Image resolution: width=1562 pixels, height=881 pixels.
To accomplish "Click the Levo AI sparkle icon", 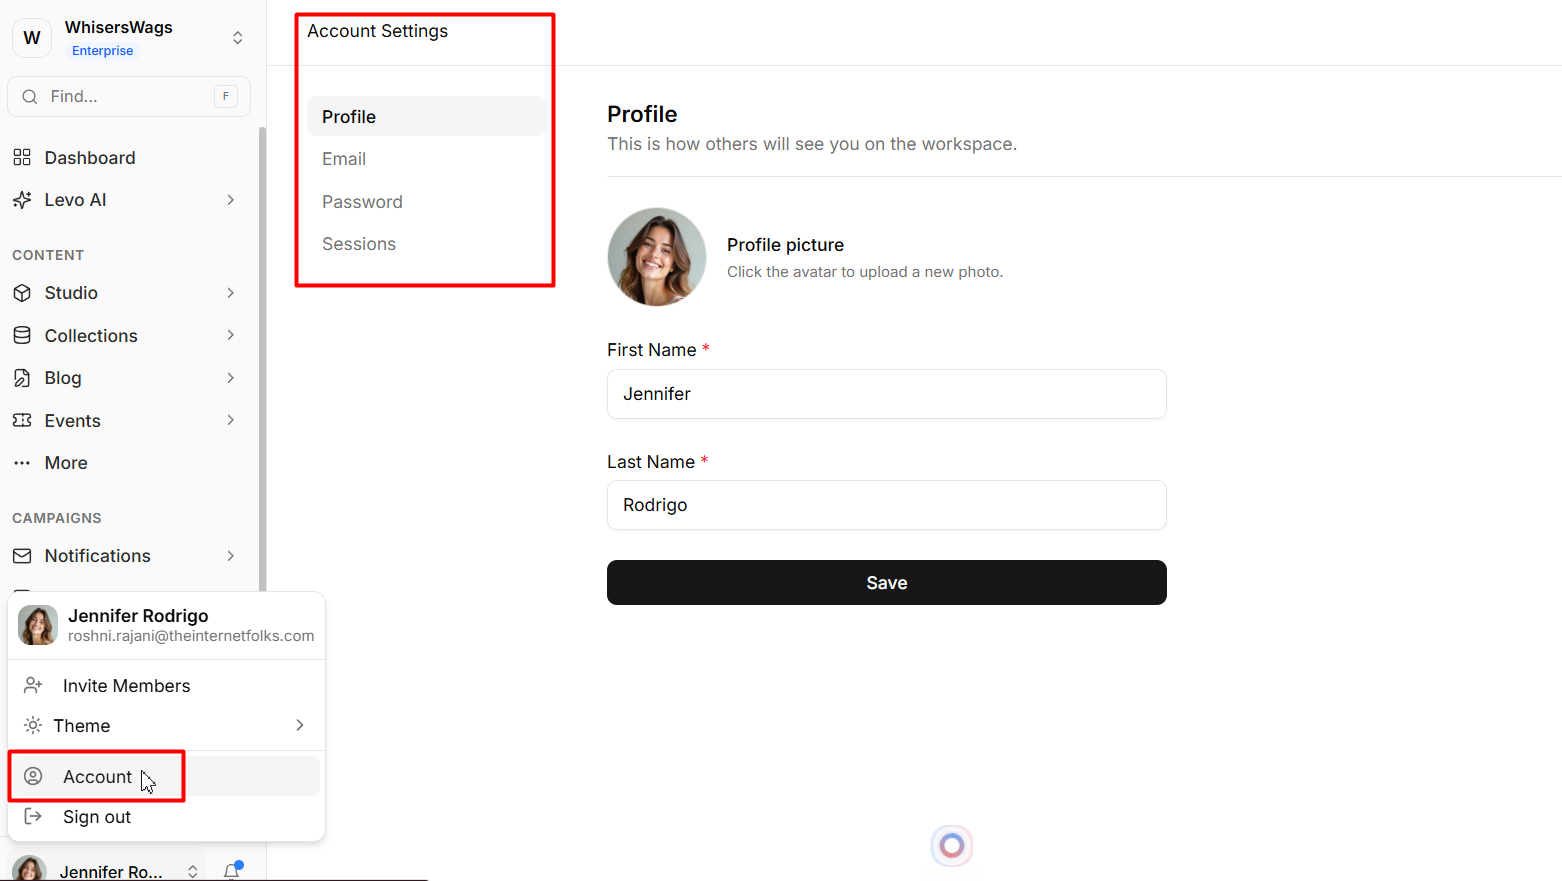I will point(22,200).
